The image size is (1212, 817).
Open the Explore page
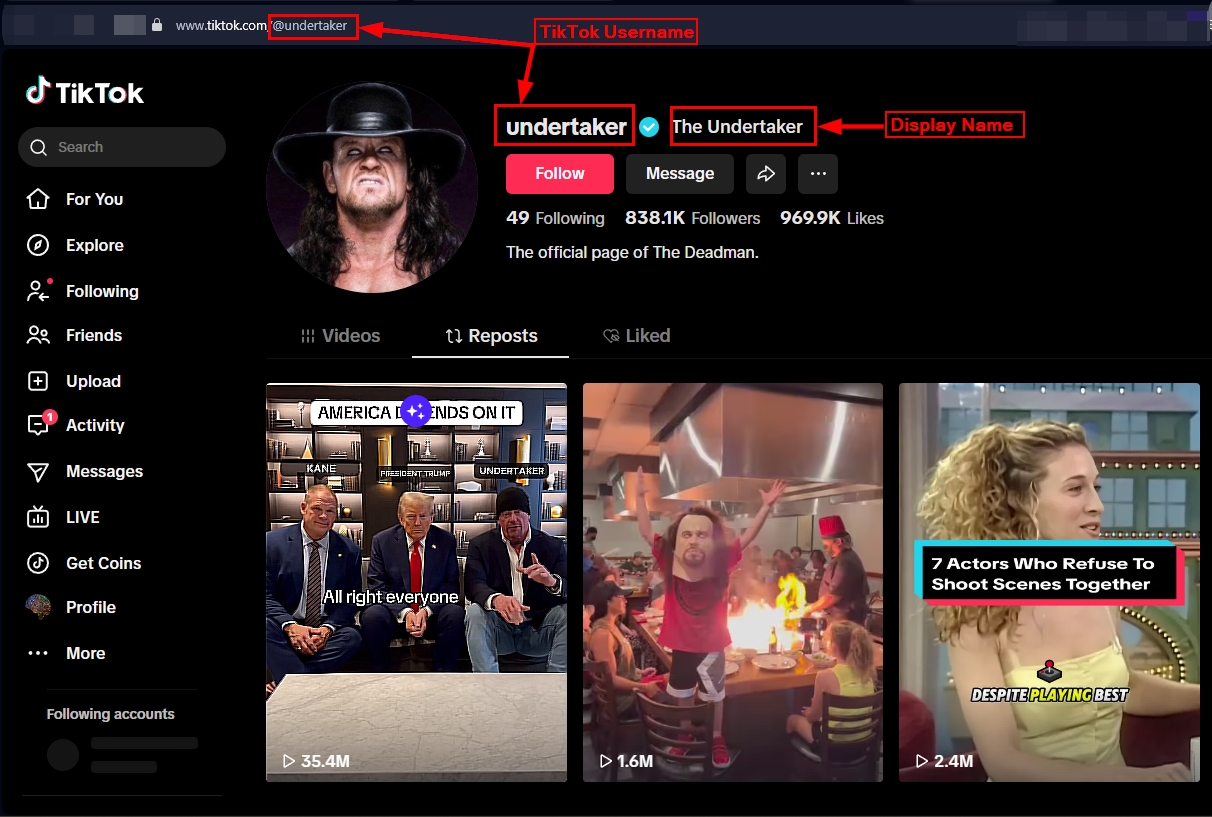(95, 245)
